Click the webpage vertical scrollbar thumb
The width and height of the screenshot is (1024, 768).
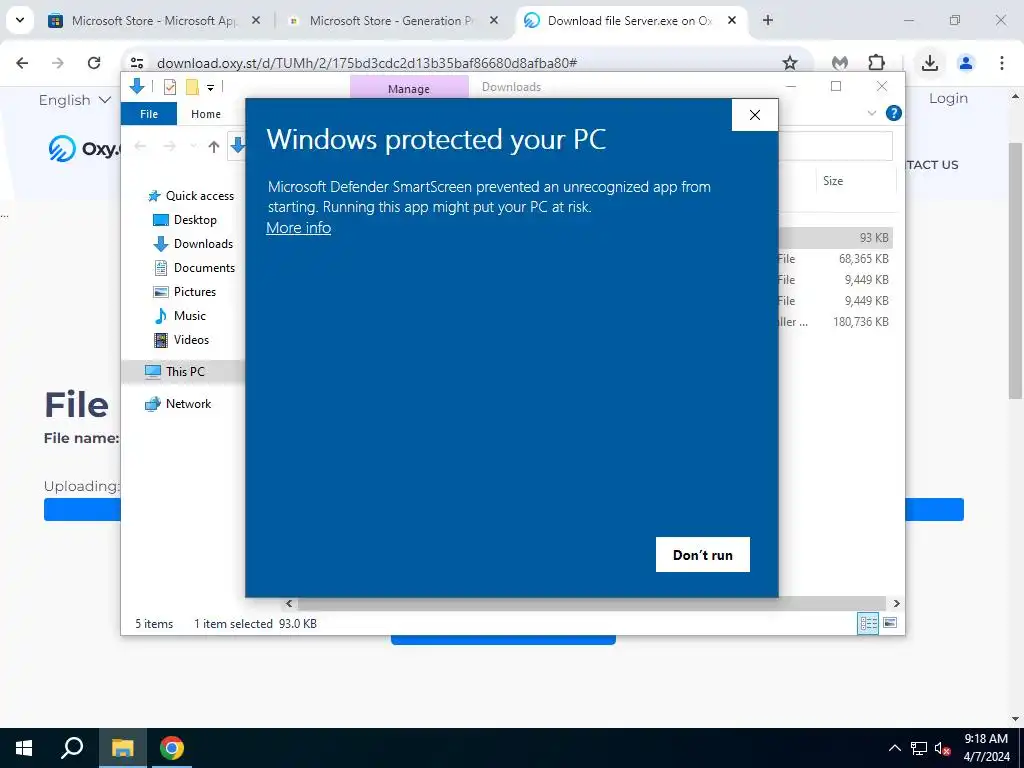click(1015, 269)
